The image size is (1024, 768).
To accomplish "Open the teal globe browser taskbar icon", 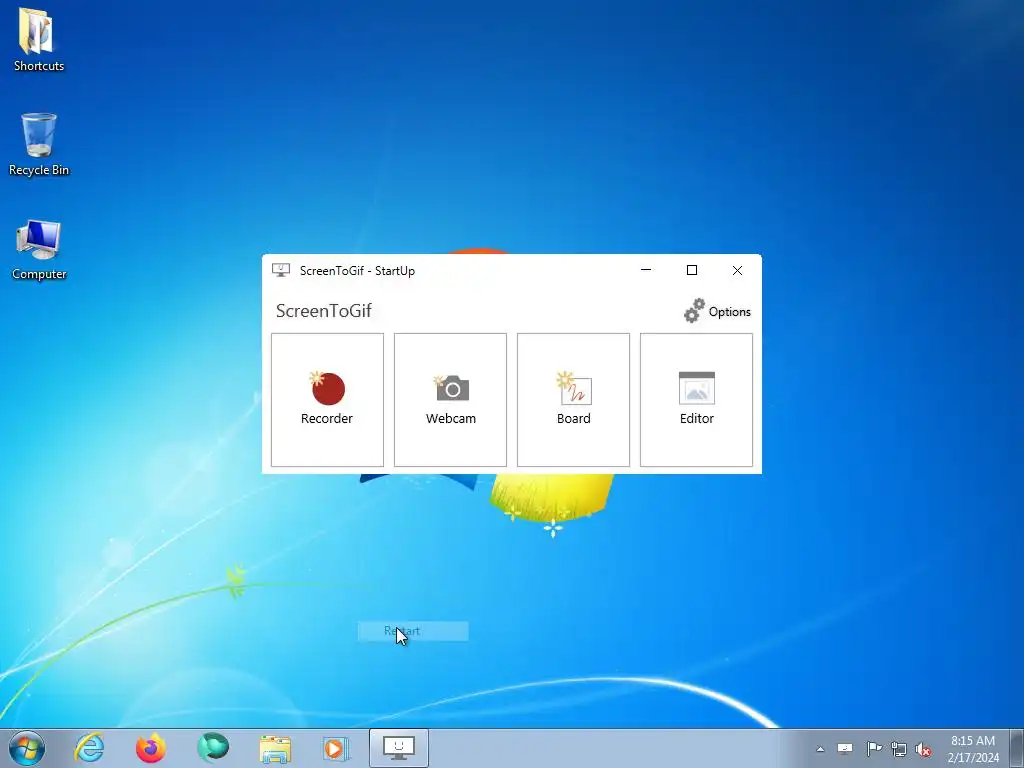I will 213,748.
